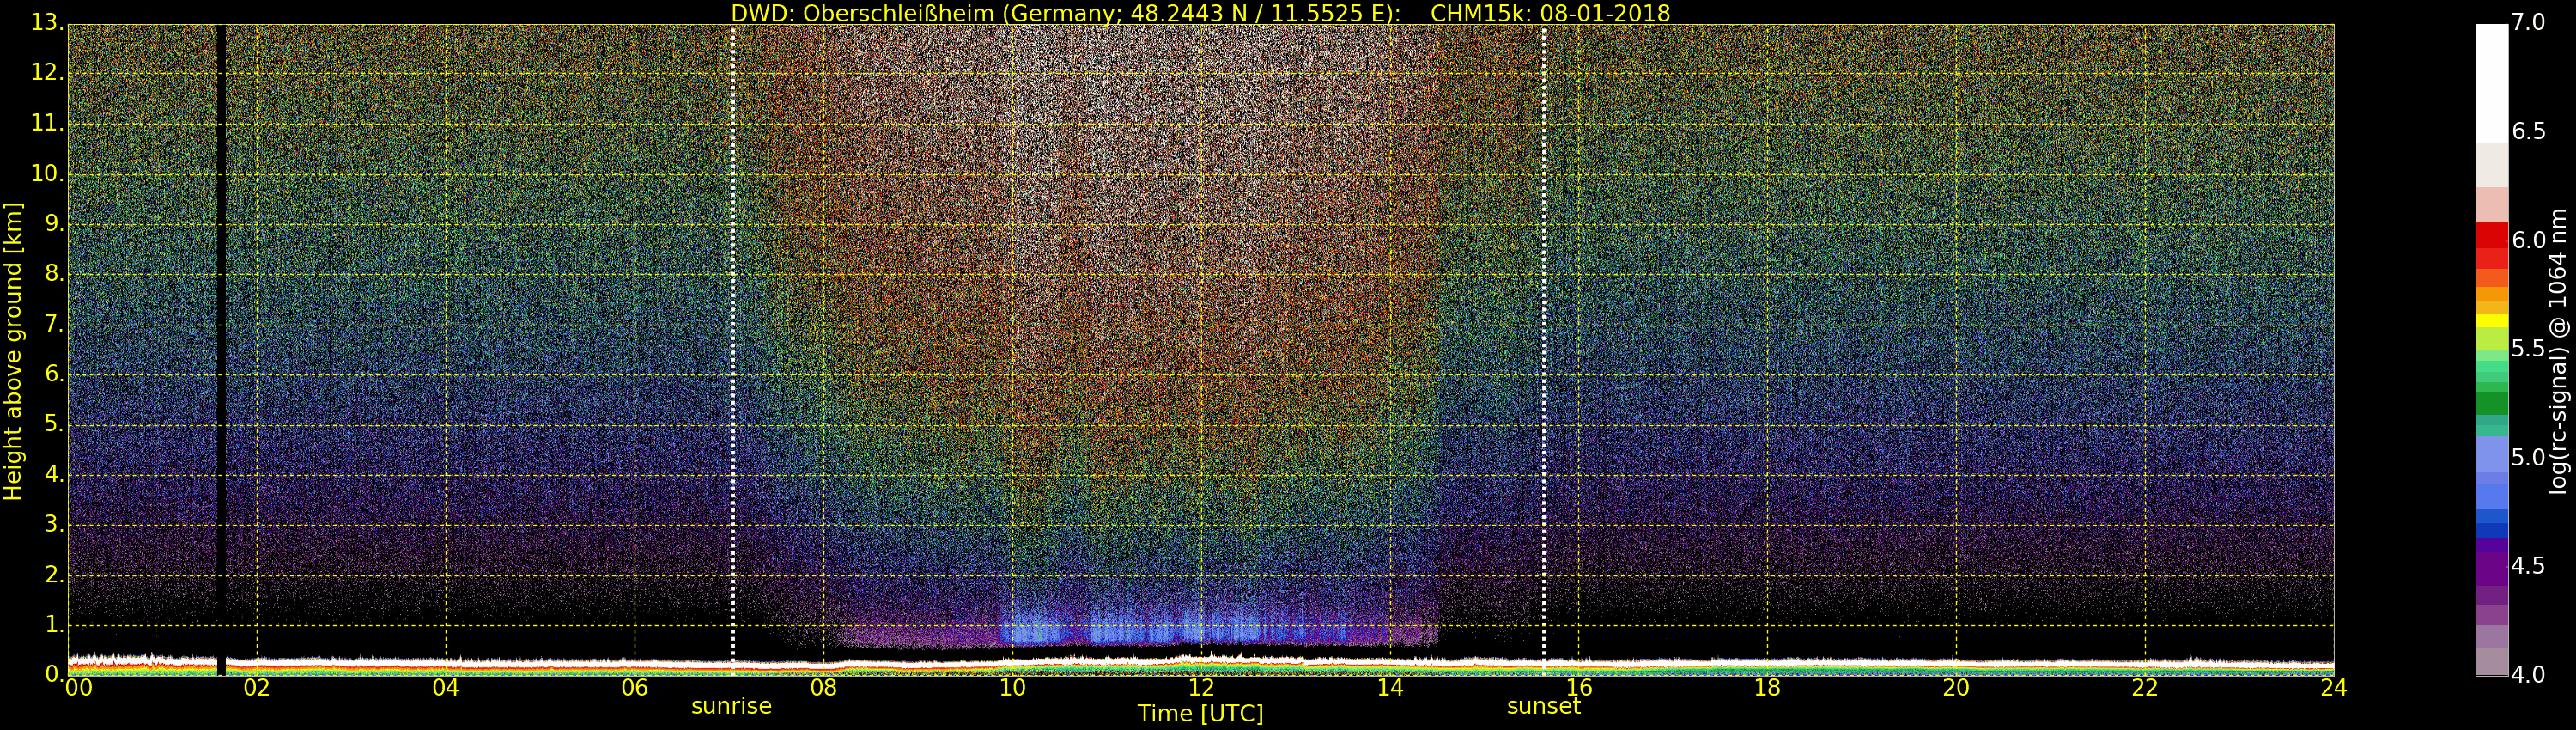Image resolution: width=2576 pixels, height=730 pixels.
Task: Select the 00 tick on the time axis
Action: click(x=77, y=688)
